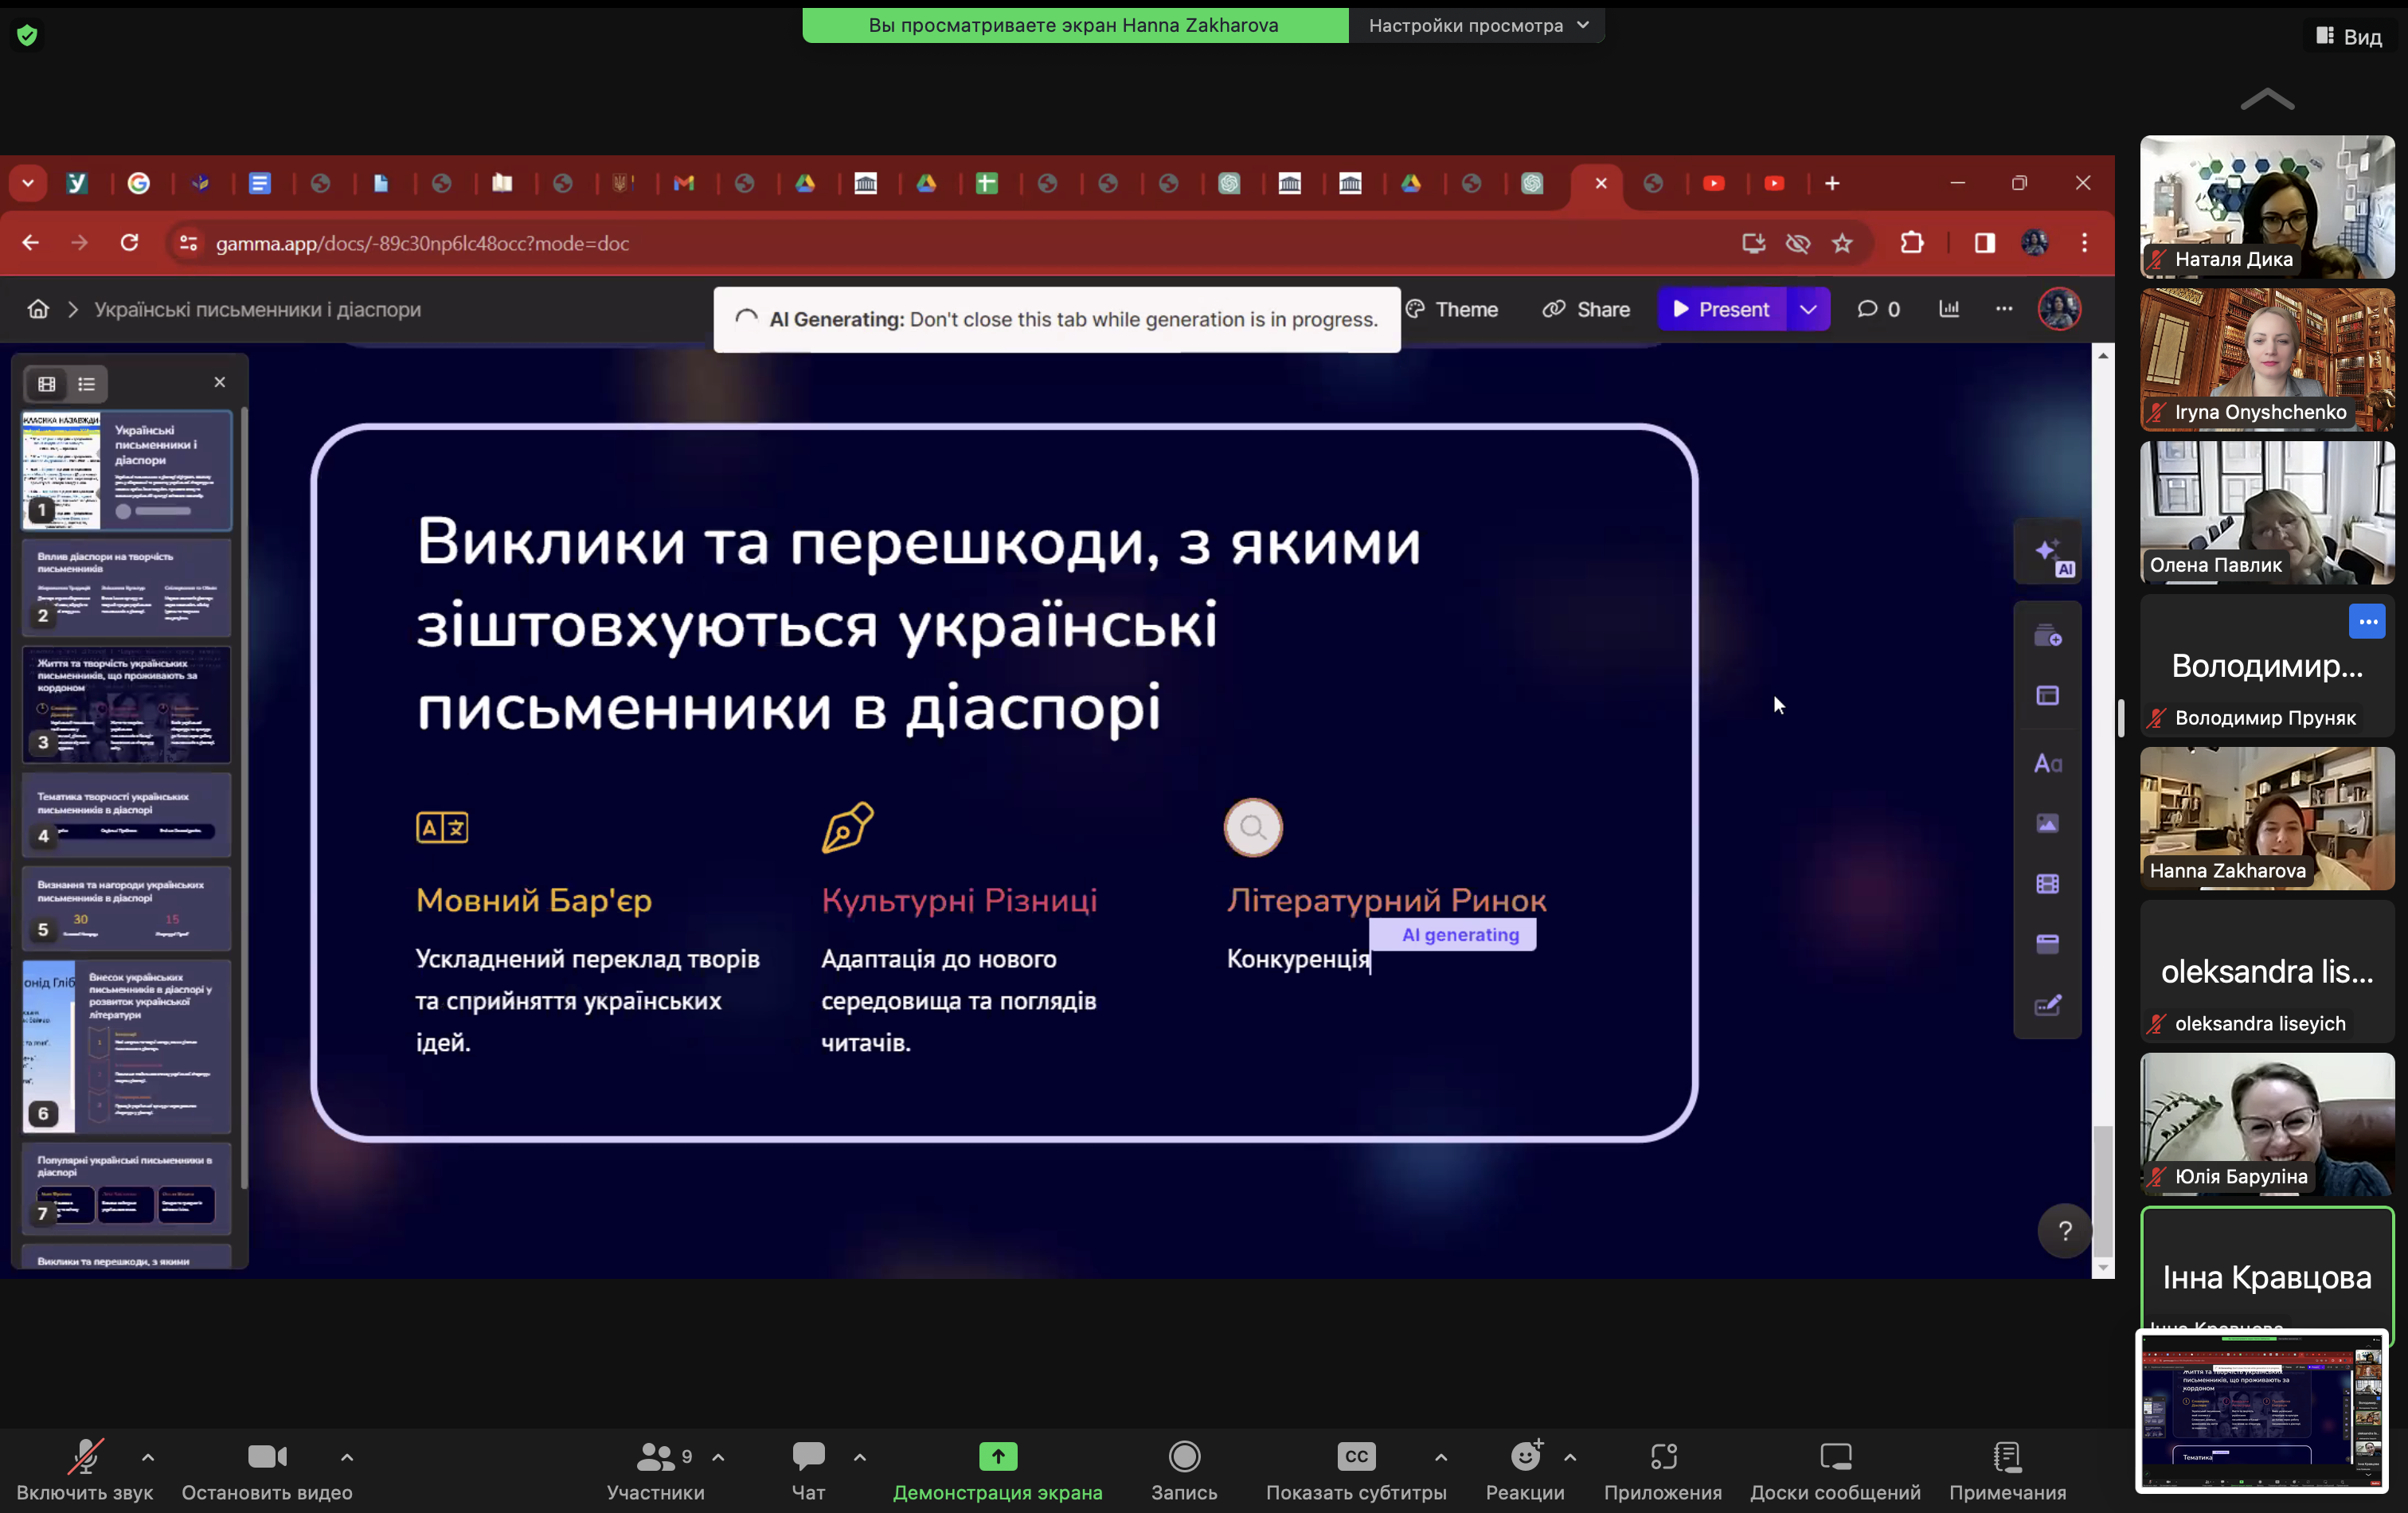Open the text formatting Aa tool
The width and height of the screenshot is (2408, 1513).
click(2047, 764)
